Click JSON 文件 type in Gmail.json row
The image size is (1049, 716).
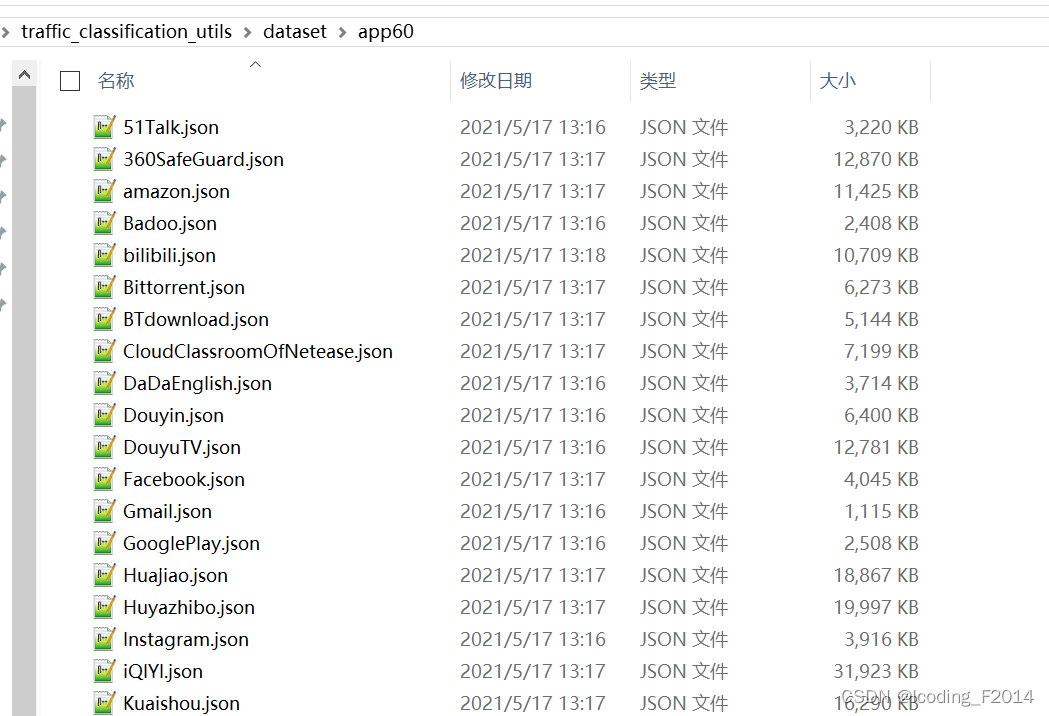click(684, 511)
